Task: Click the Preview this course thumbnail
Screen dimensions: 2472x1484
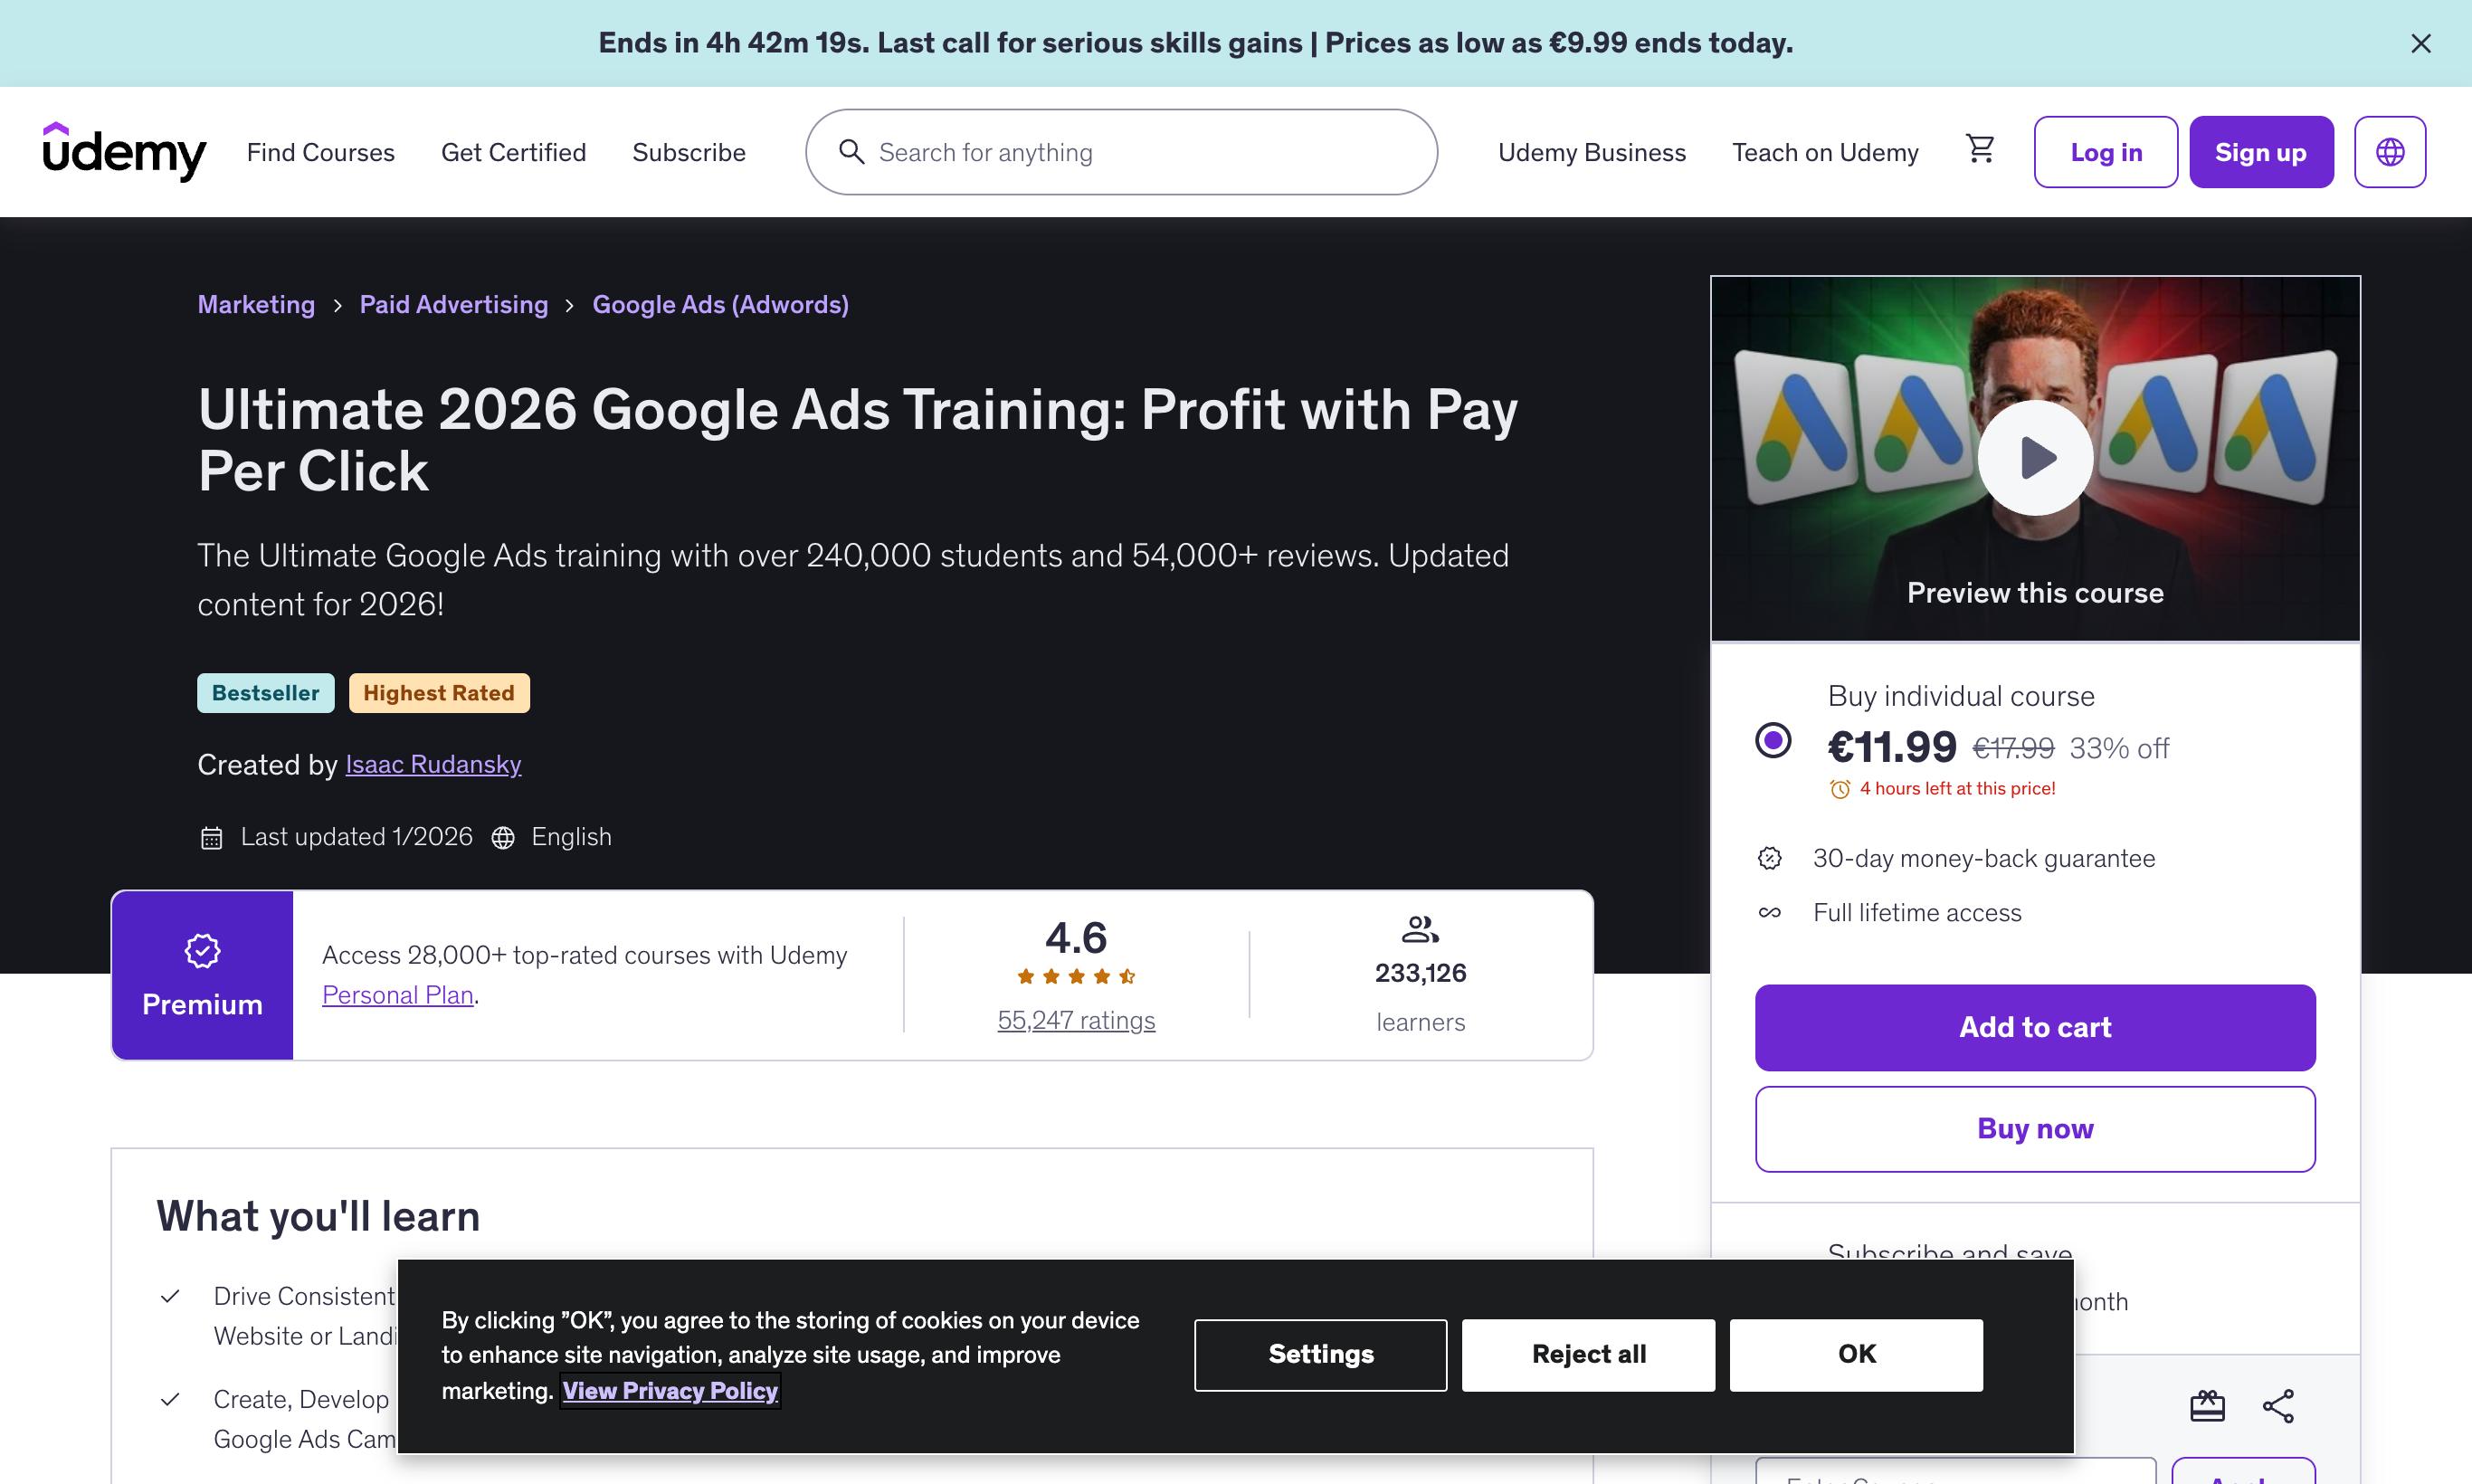Action: 2035,458
